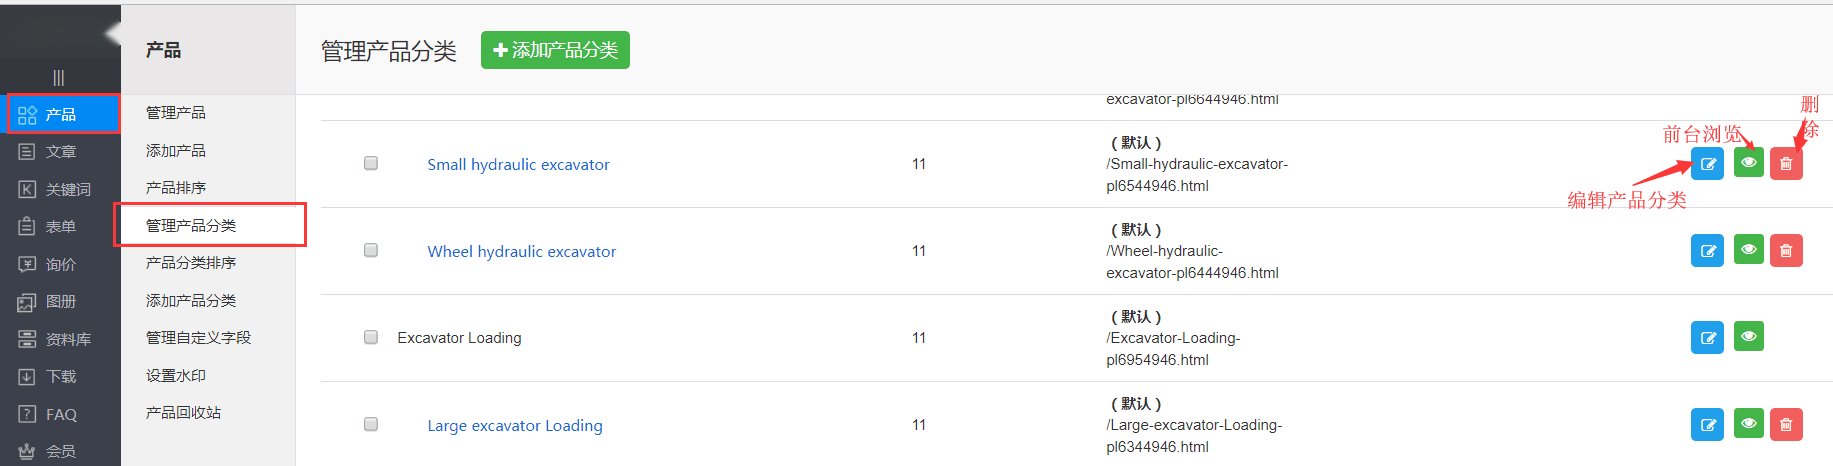Preview Small hydraulic excavator on frontend
This screenshot has height=466, width=1833.
(1748, 163)
